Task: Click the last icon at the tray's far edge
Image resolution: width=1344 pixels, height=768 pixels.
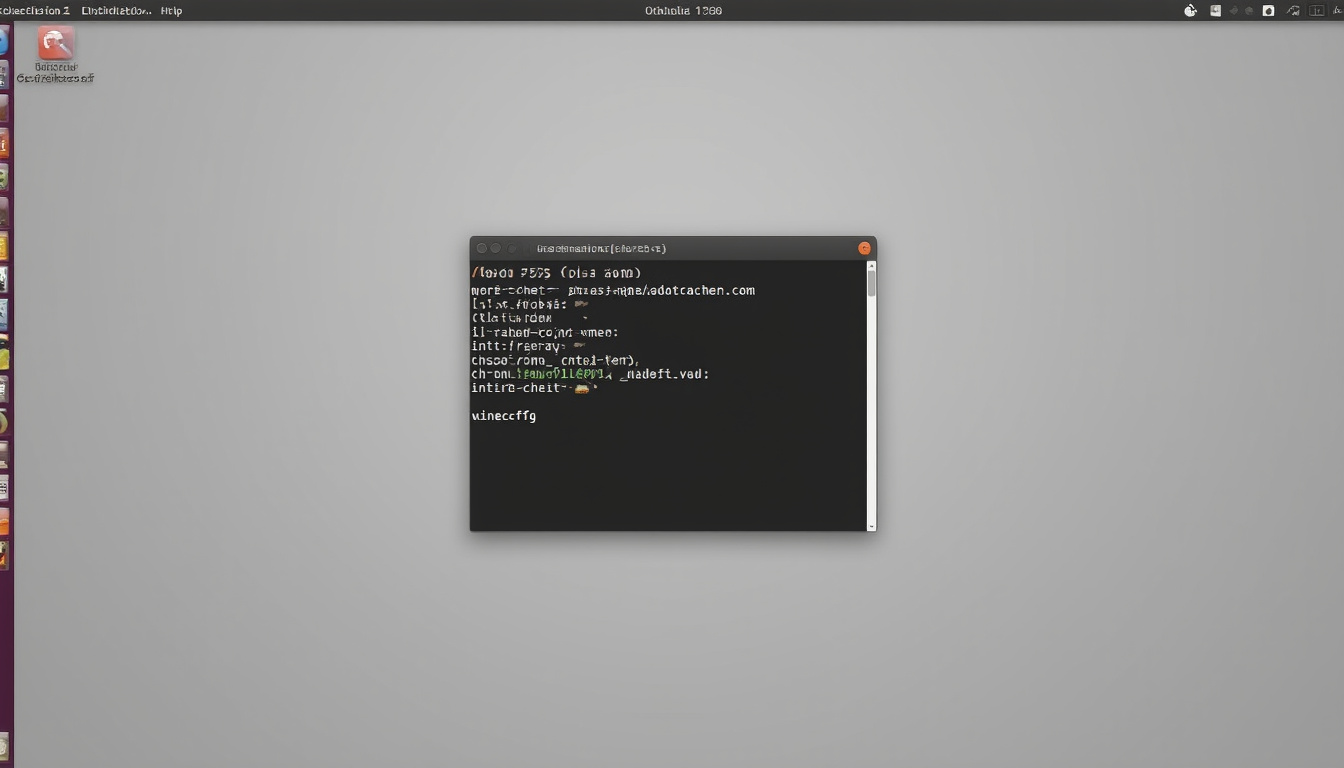Action: pos(1335,11)
